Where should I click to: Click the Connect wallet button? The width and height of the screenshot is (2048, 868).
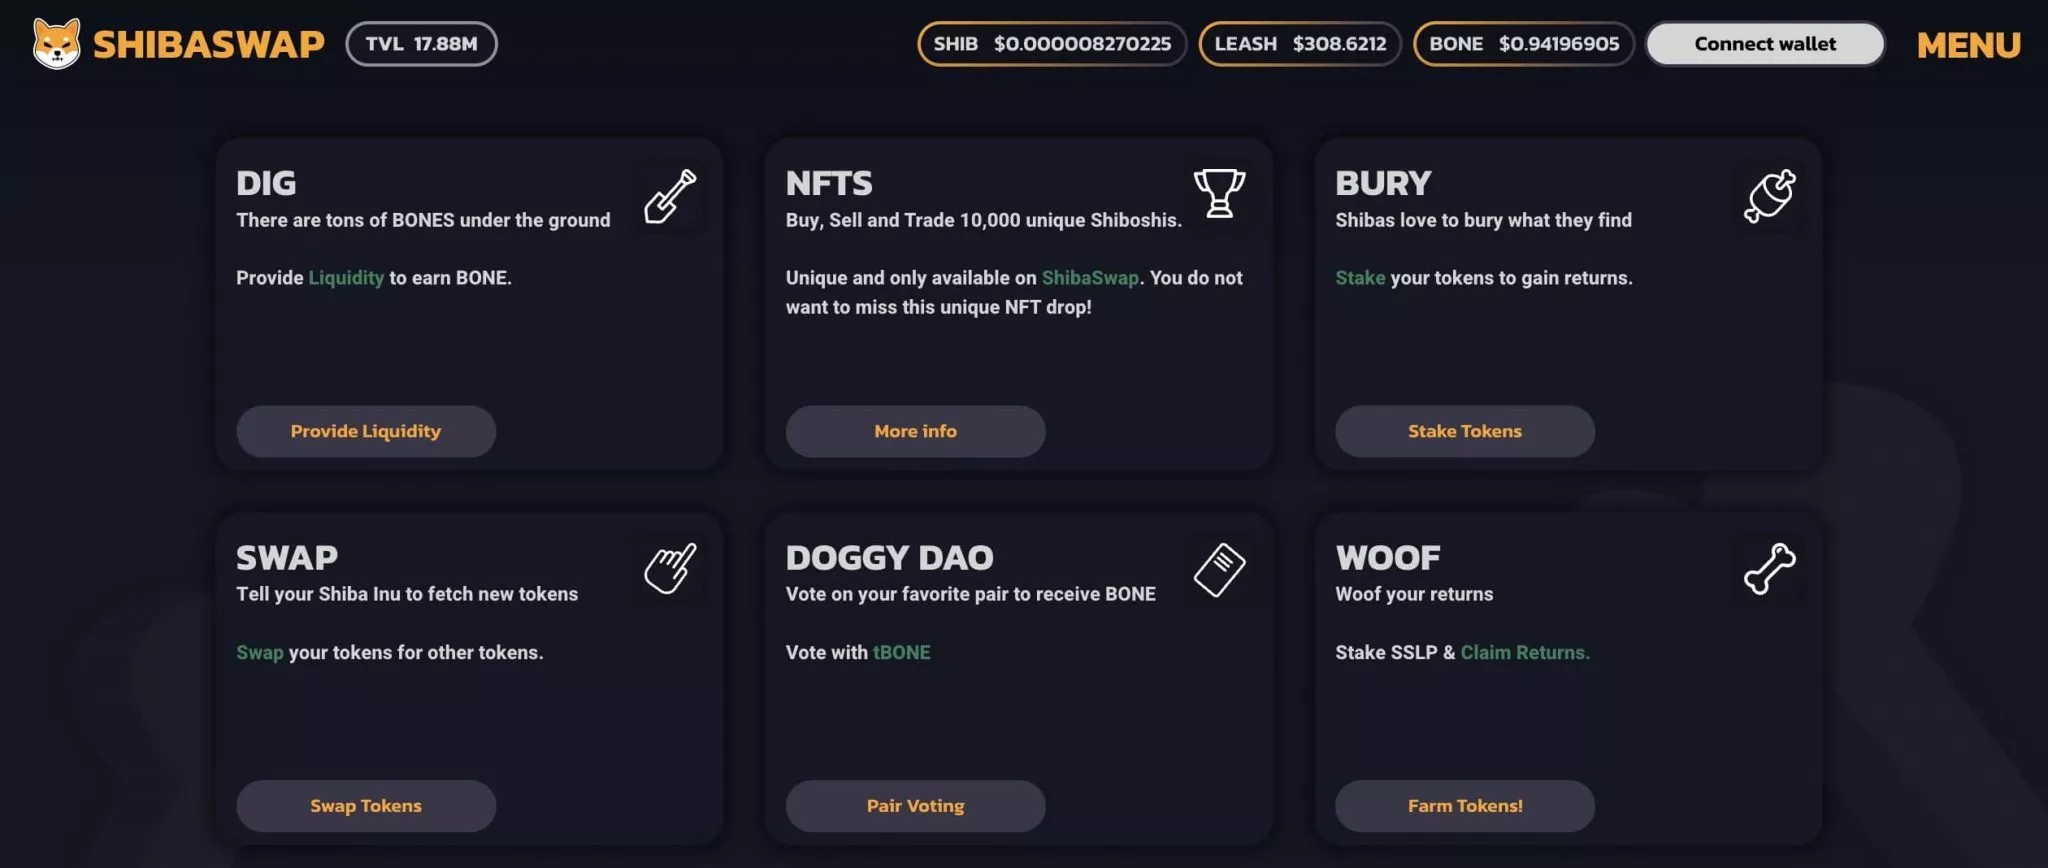click(1765, 44)
